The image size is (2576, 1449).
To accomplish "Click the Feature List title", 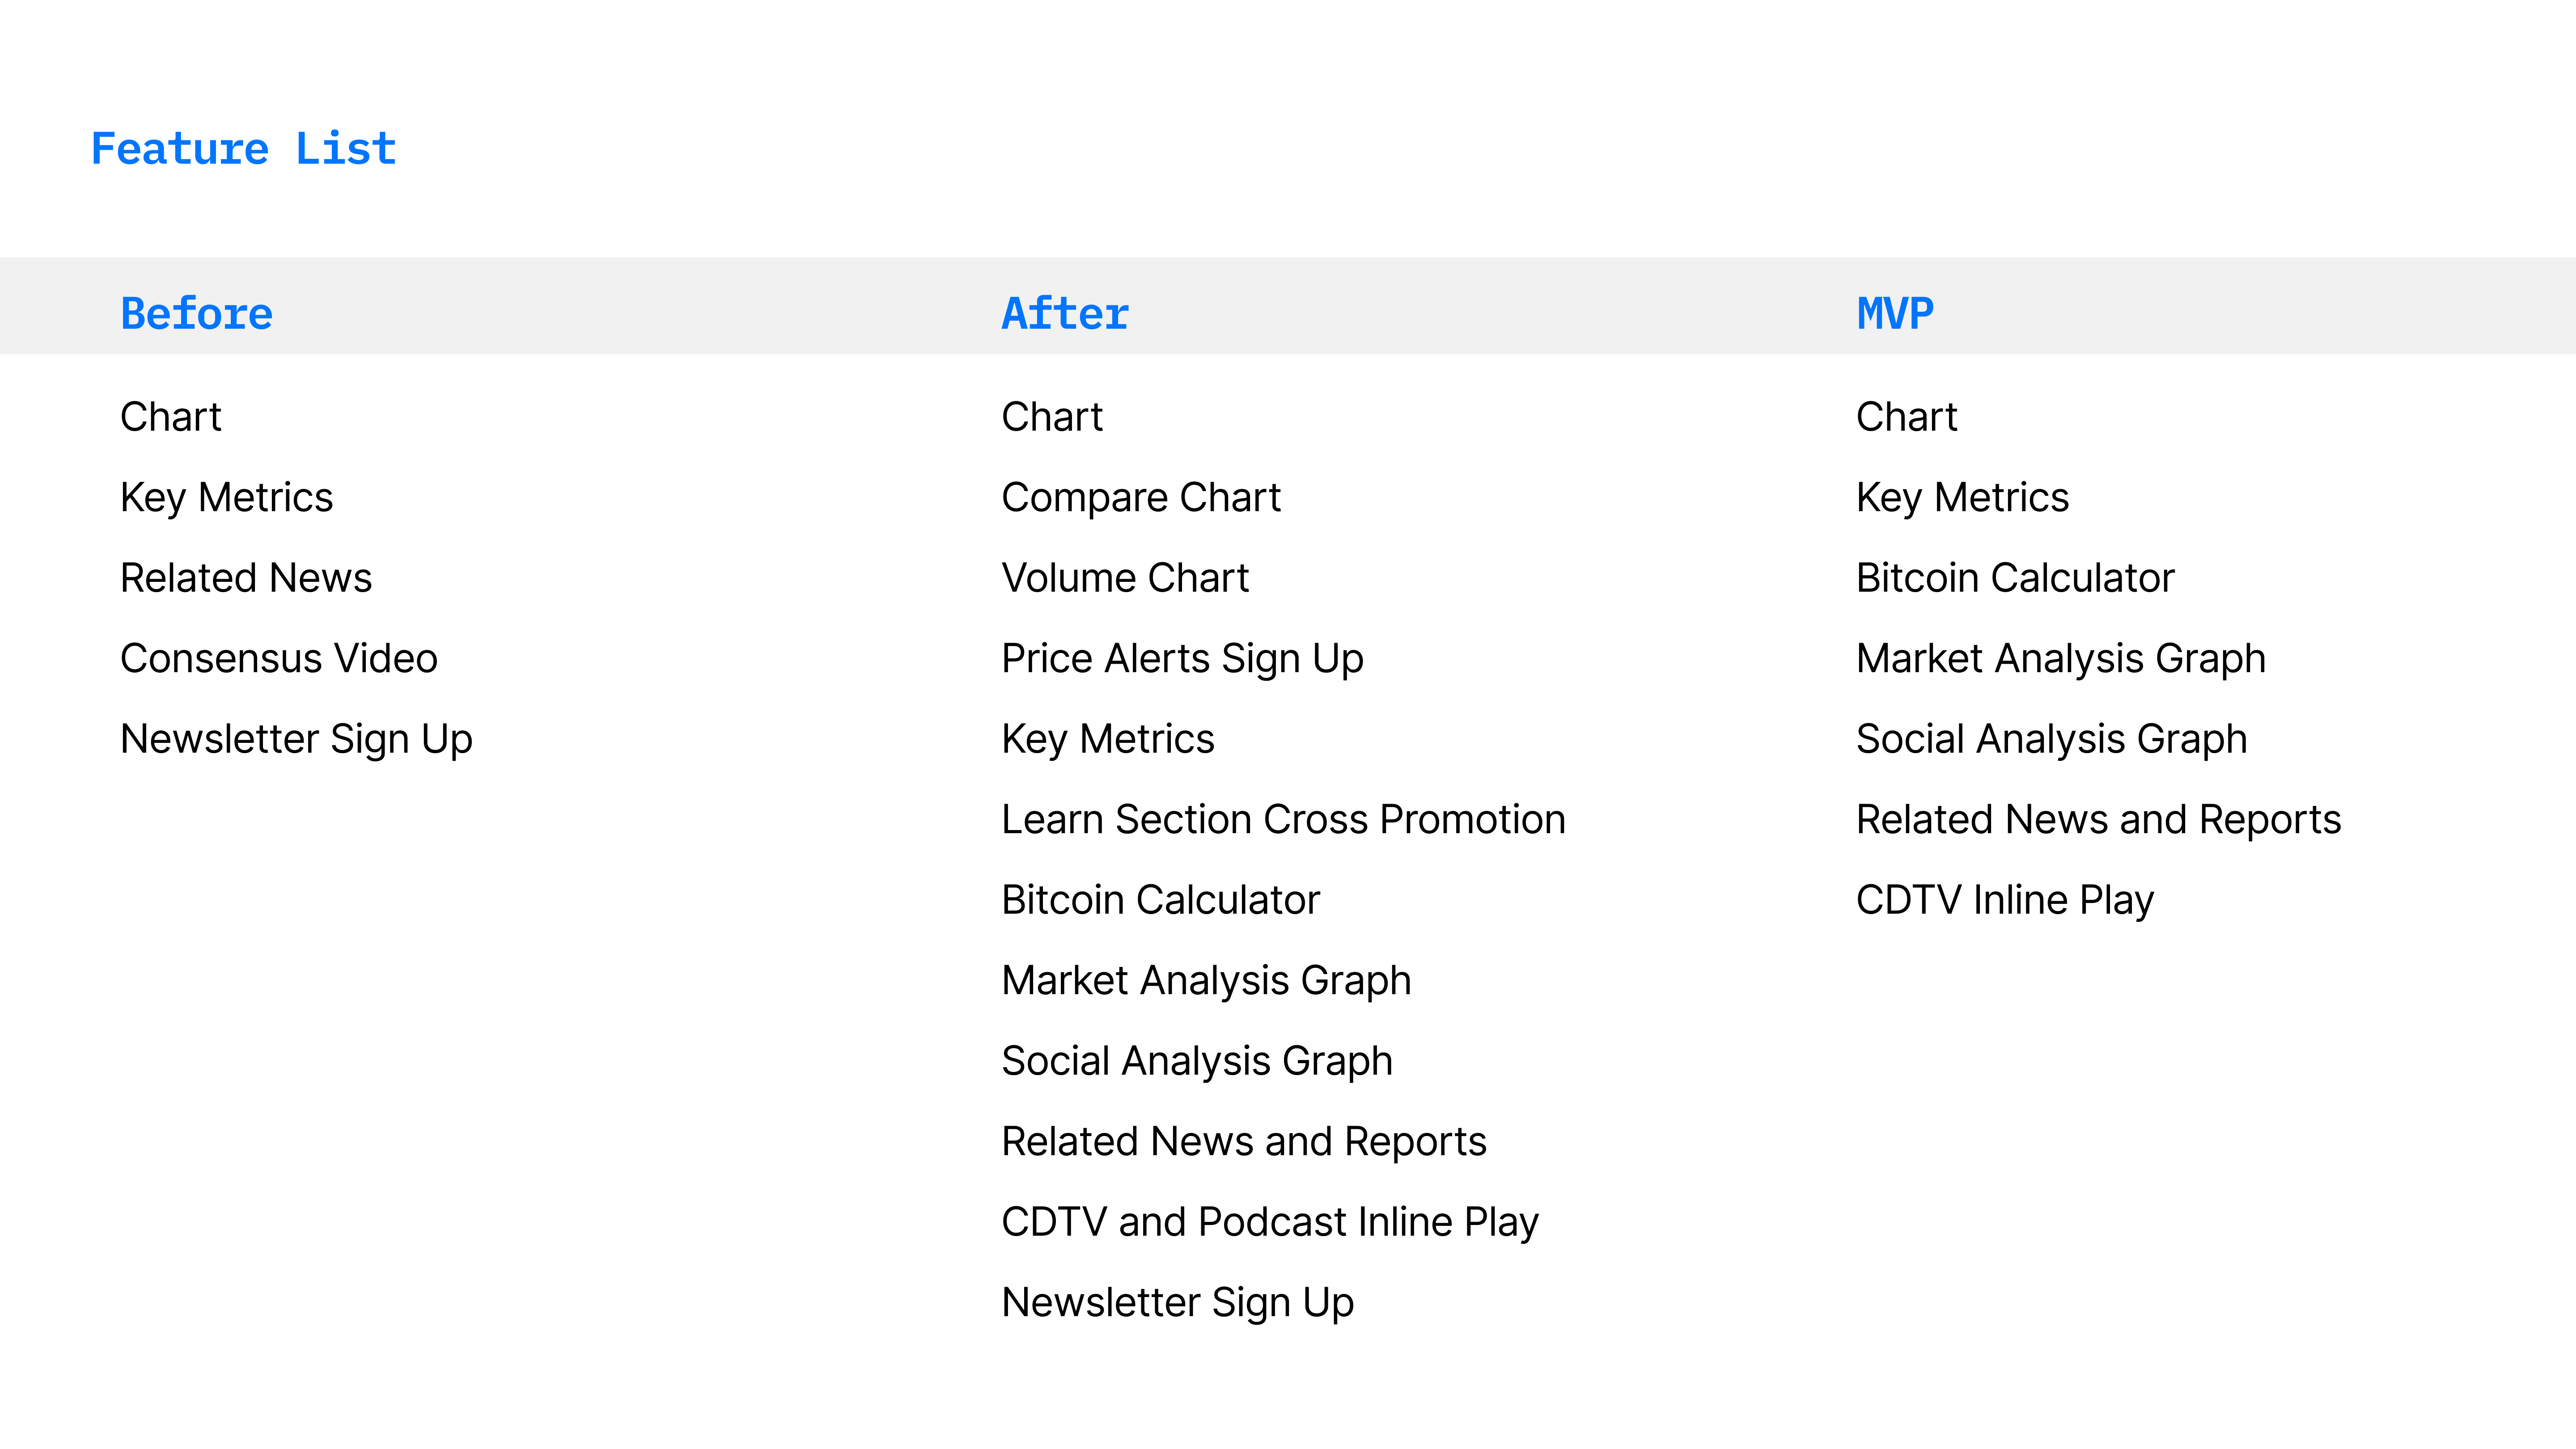I will [243, 149].
